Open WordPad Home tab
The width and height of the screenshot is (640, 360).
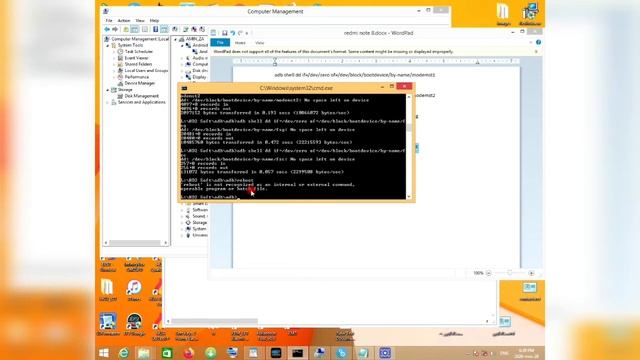point(240,43)
